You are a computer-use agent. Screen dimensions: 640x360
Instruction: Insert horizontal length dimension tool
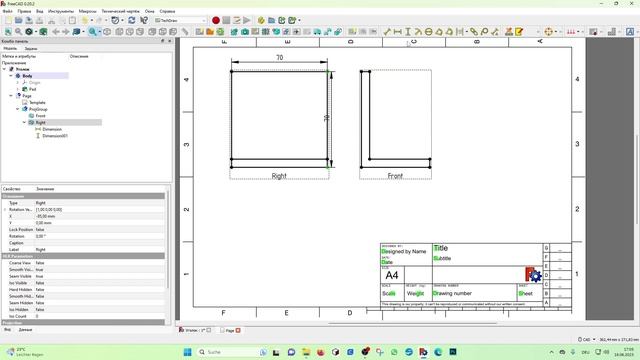click(x=398, y=31)
